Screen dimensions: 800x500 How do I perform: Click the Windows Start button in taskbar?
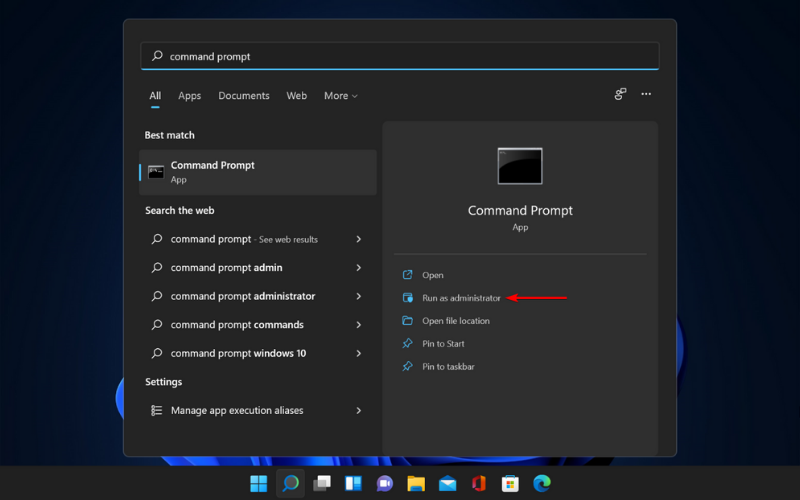pos(259,483)
